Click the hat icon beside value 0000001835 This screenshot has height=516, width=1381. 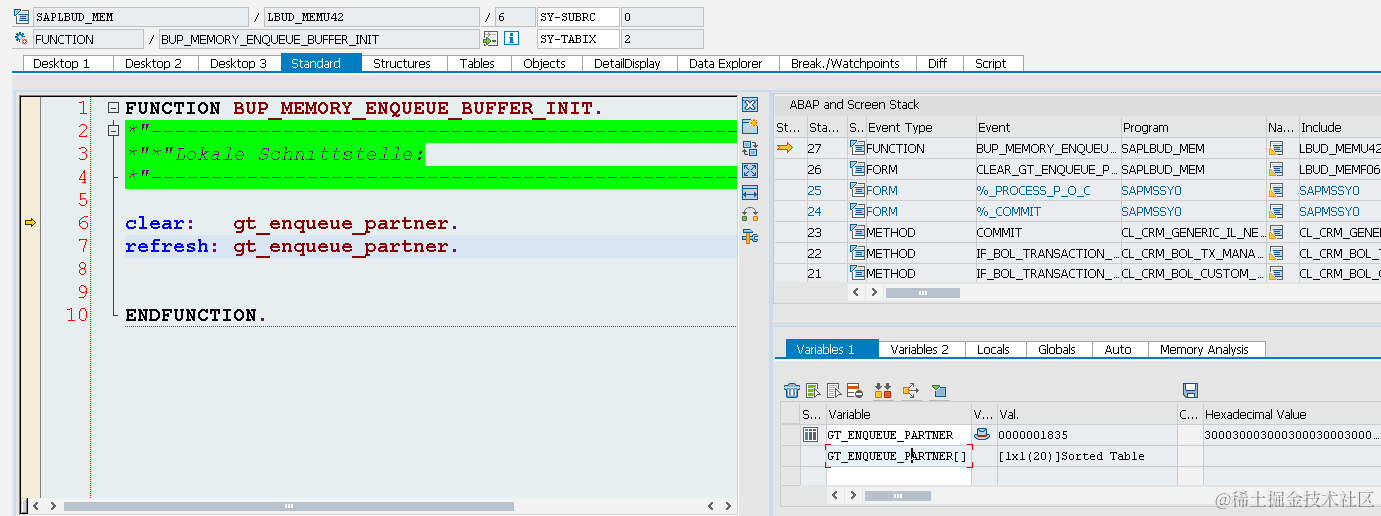(x=982, y=435)
